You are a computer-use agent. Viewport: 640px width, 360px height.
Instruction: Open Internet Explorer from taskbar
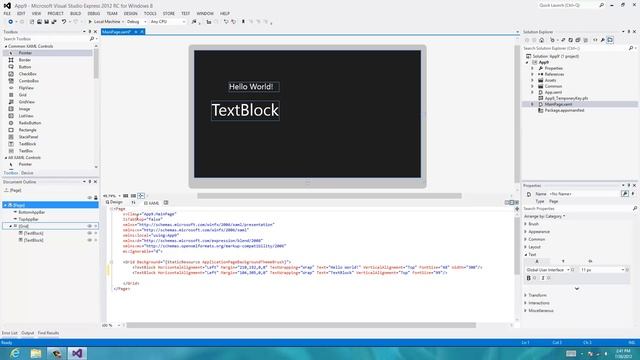(15, 353)
